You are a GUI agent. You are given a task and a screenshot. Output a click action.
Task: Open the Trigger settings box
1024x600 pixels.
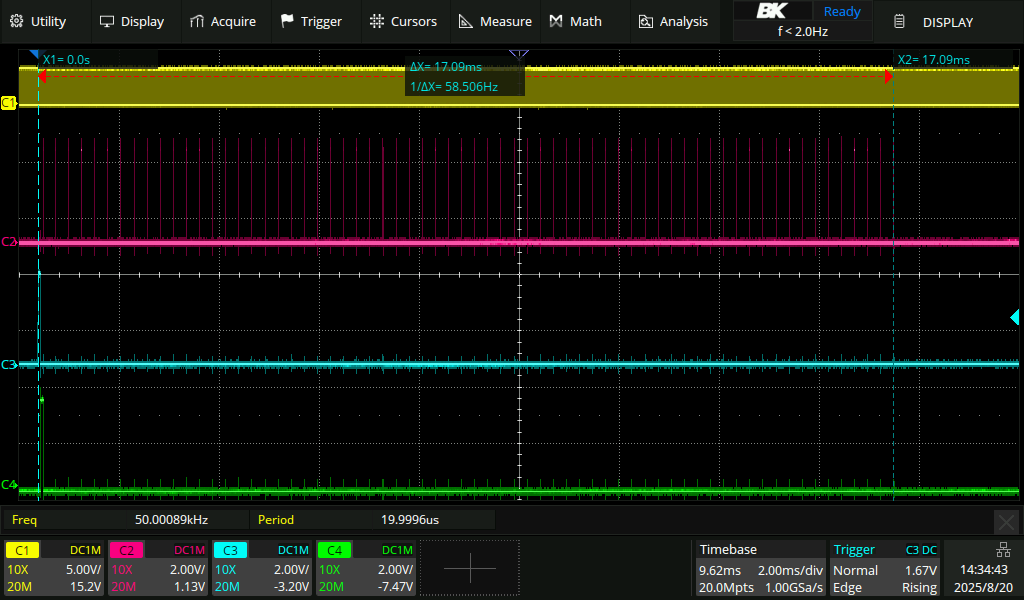pyautogui.click(x=884, y=568)
